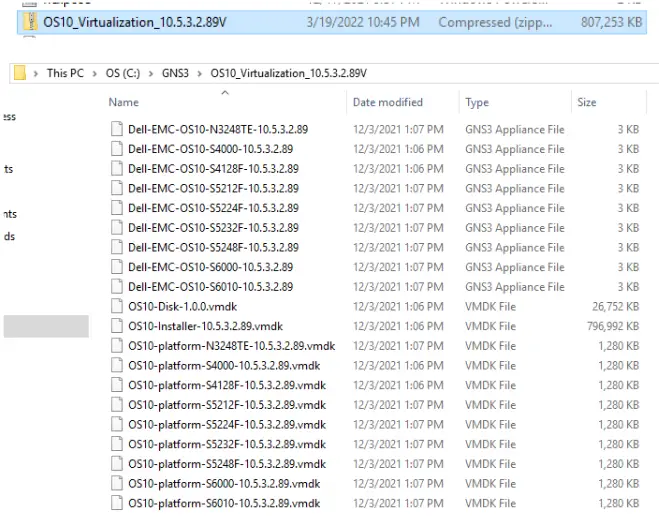The image size is (659, 517).
Task: Select file name OS10-platform-S5248F-10.5.3.2.89.vmdk
Action: tap(227, 464)
